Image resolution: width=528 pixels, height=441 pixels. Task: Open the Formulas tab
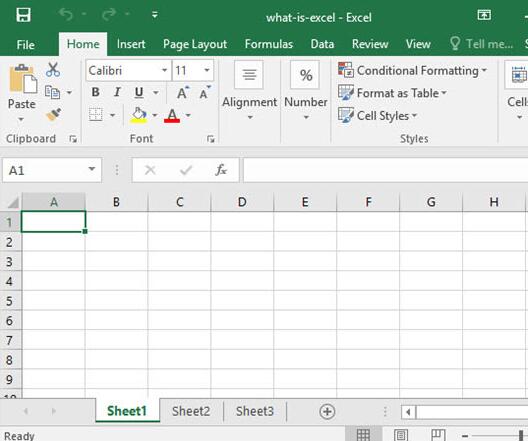tap(269, 44)
